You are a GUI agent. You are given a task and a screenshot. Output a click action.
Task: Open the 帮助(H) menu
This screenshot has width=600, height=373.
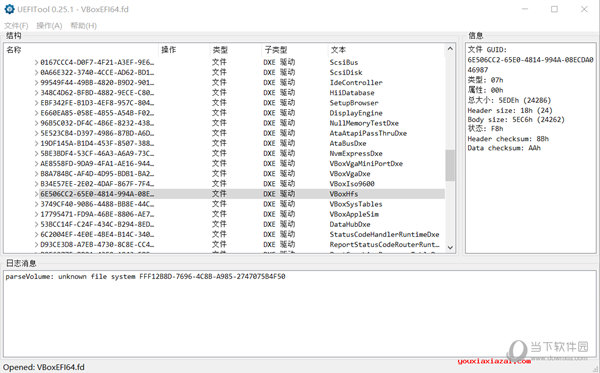tap(83, 26)
